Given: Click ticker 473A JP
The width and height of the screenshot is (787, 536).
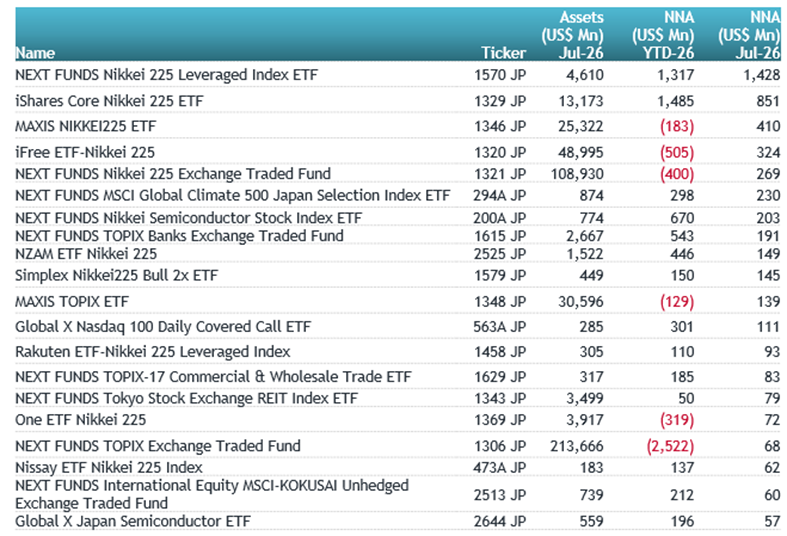Looking at the screenshot, I should (x=499, y=468).
